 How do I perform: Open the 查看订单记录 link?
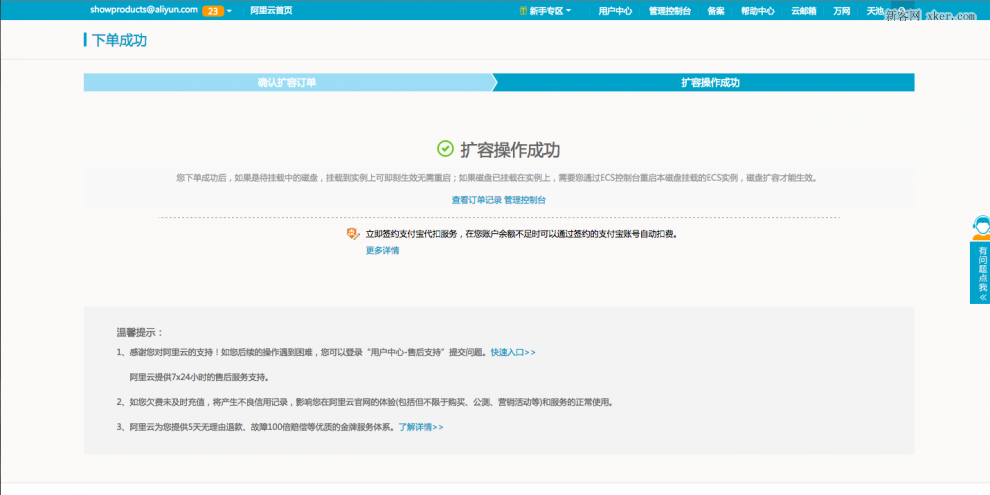476,200
